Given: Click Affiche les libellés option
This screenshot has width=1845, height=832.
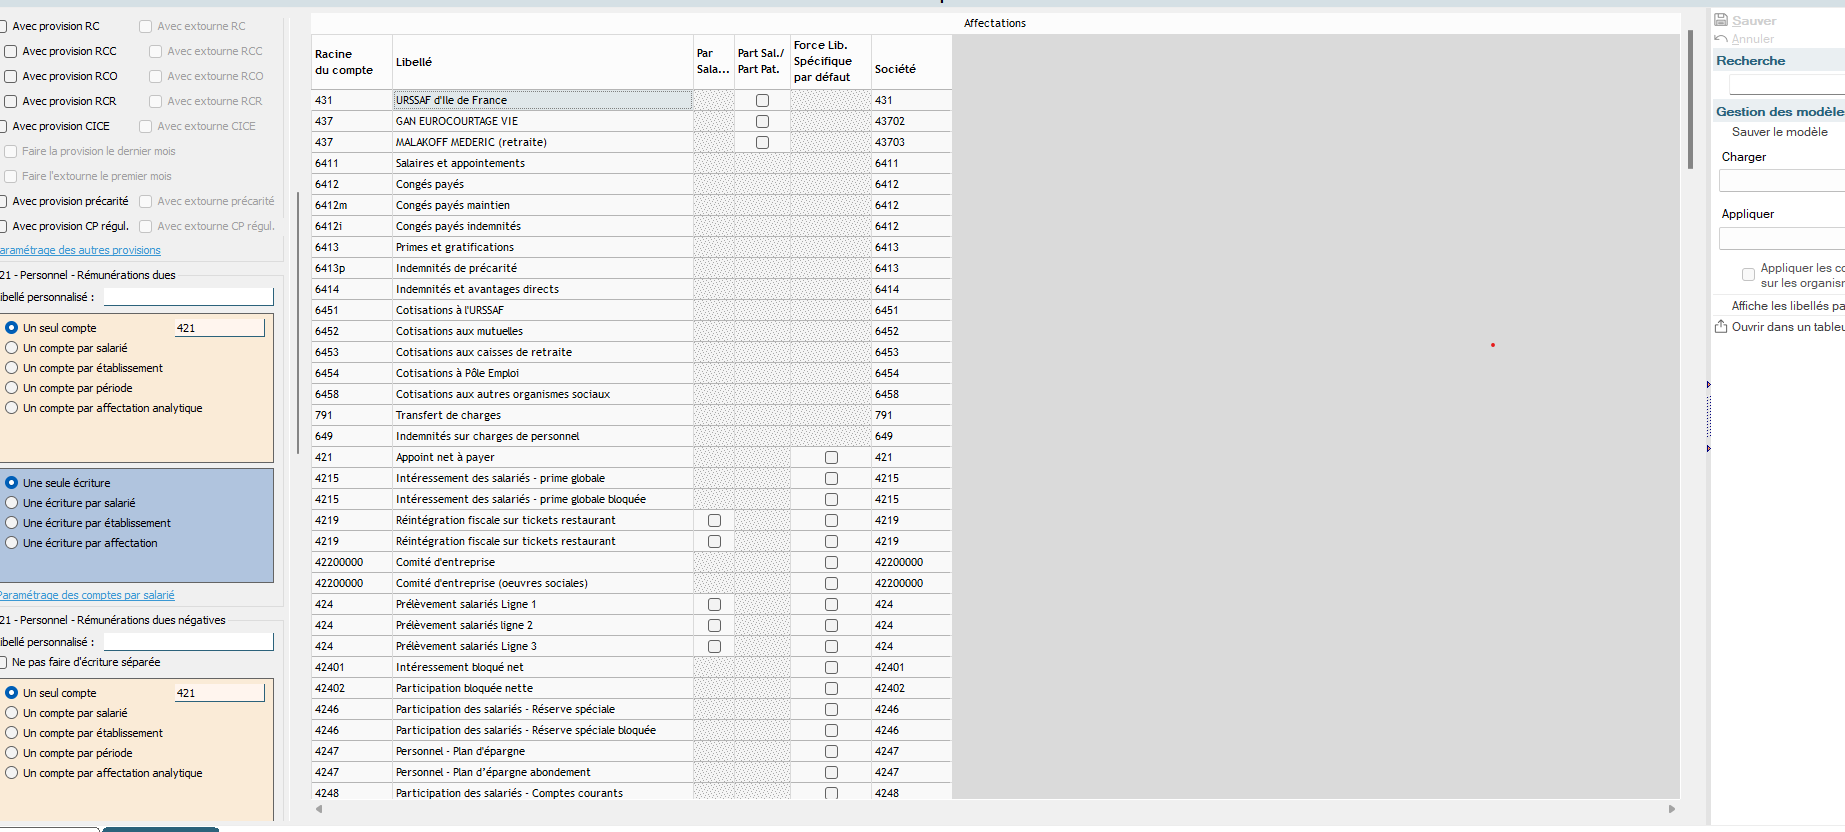Looking at the screenshot, I should (x=1788, y=306).
